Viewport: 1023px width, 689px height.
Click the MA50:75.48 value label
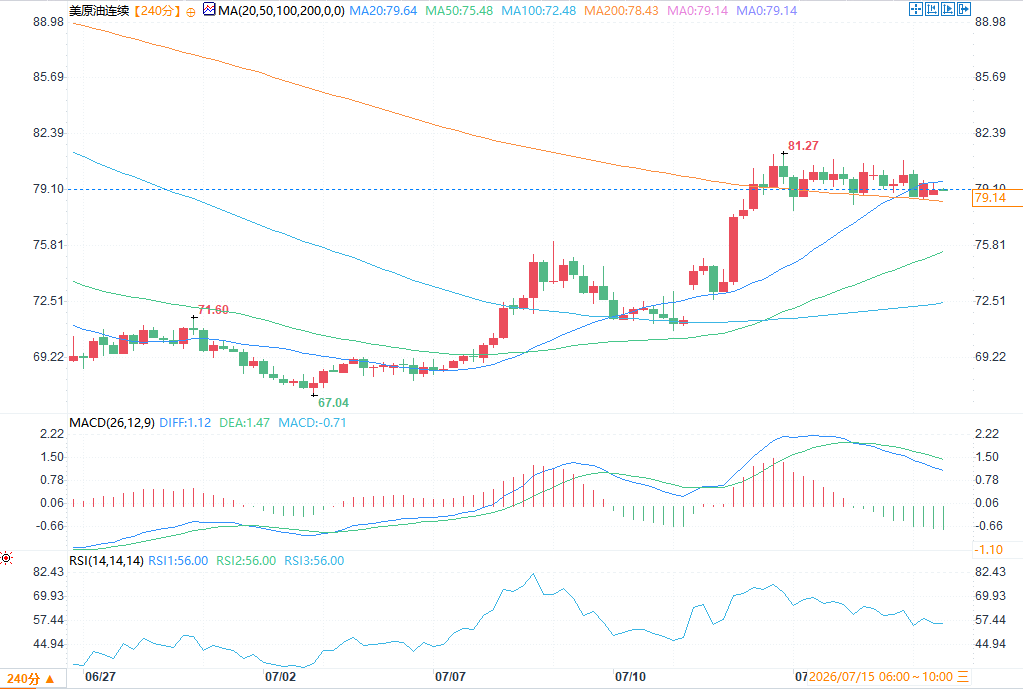459,10
